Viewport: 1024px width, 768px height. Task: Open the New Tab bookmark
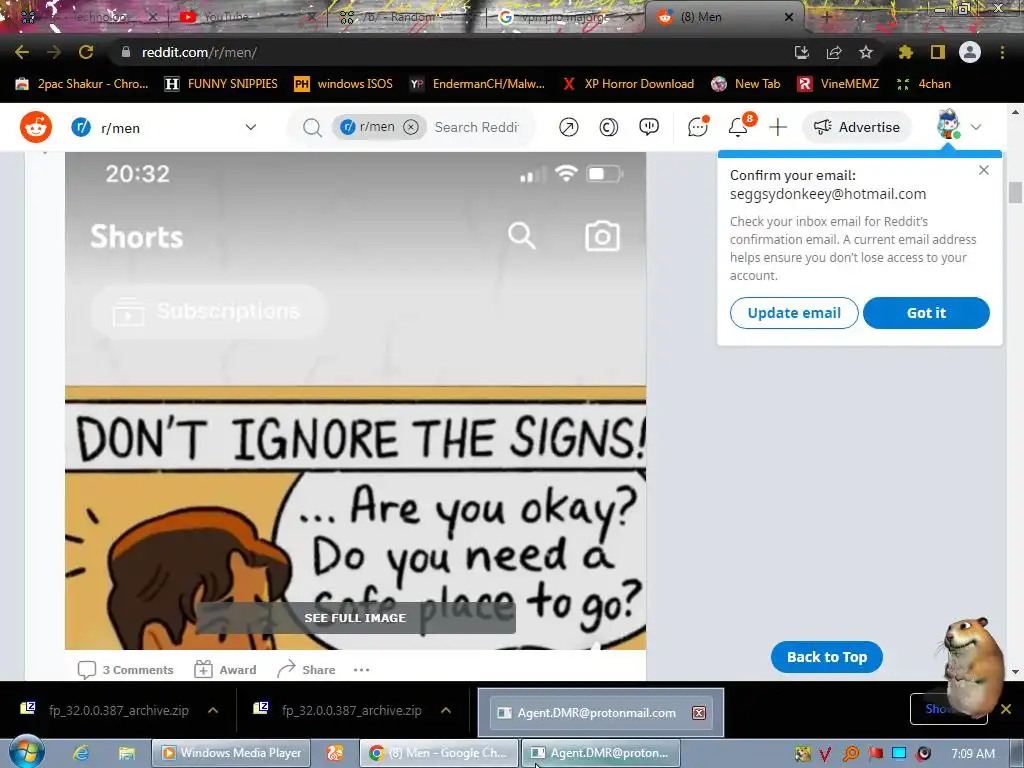click(x=746, y=84)
